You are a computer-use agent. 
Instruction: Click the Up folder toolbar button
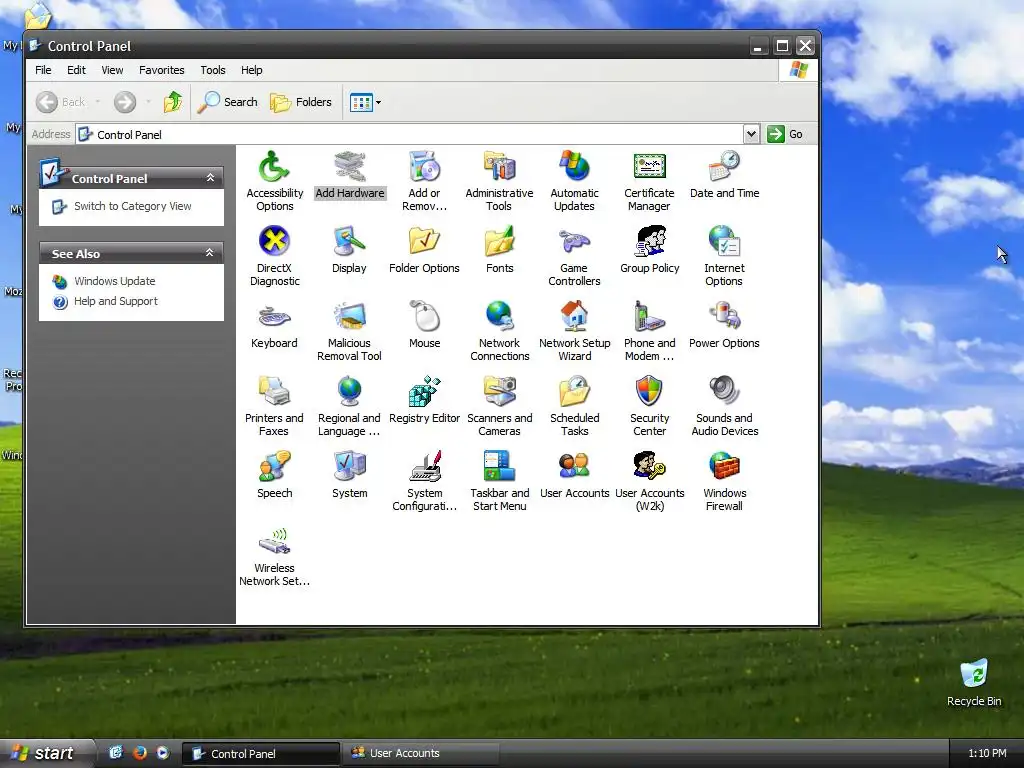point(173,102)
